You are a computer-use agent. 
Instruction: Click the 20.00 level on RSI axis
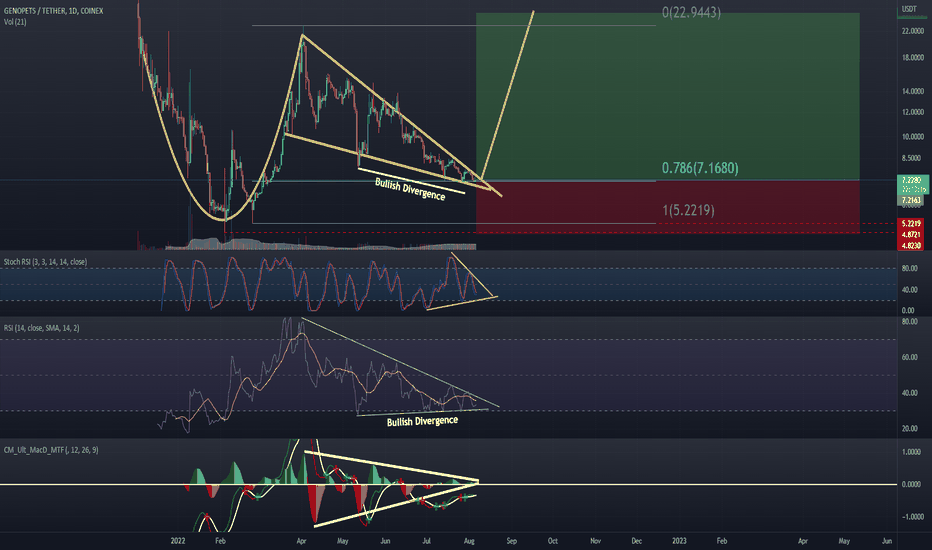[x=909, y=429]
